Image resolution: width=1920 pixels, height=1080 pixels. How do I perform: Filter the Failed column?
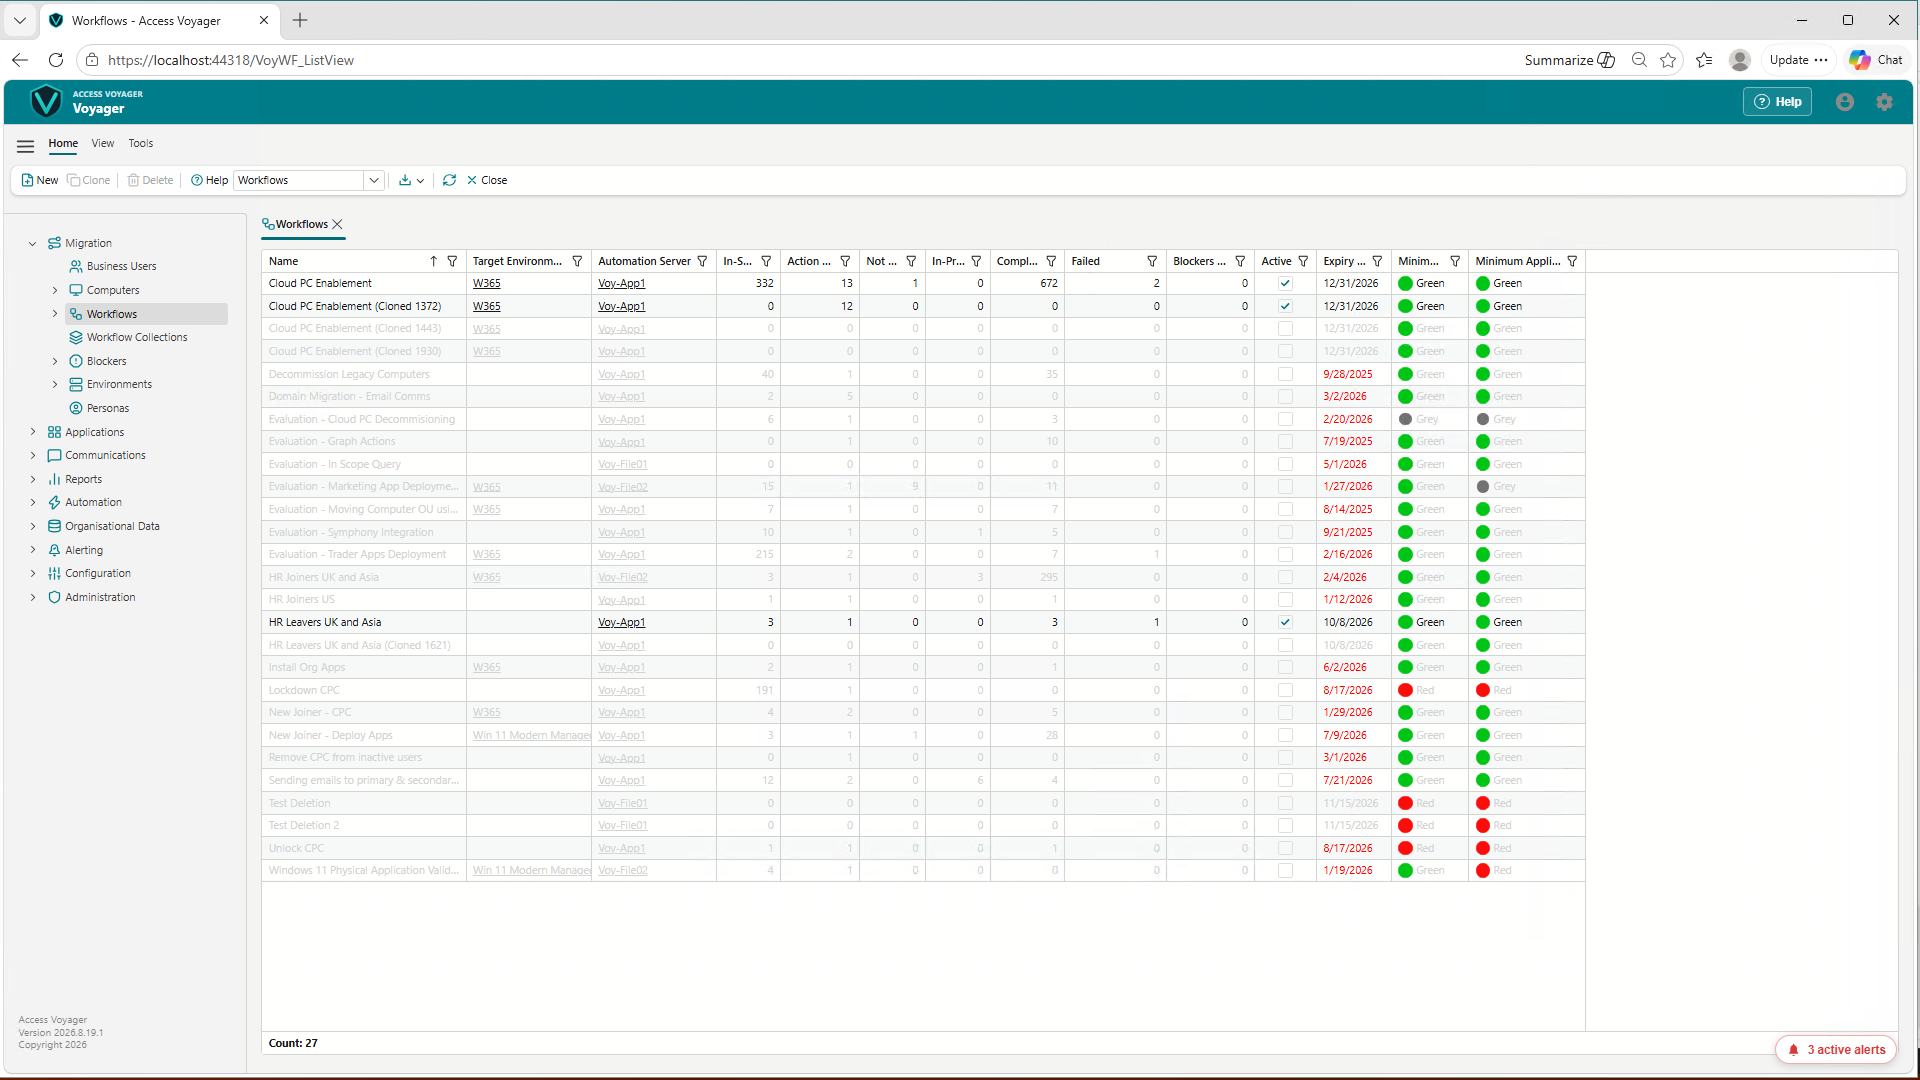[x=1152, y=262]
